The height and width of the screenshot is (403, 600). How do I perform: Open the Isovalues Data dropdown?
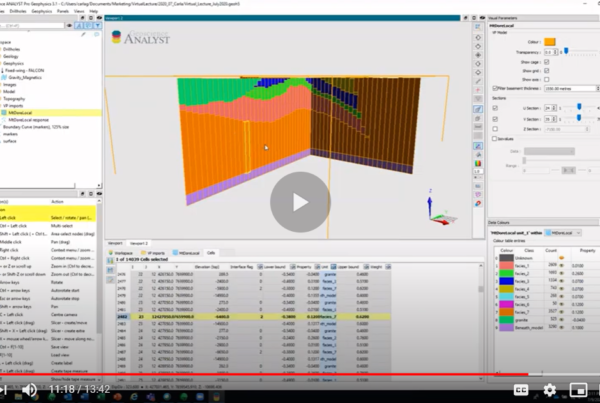(548, 152)
